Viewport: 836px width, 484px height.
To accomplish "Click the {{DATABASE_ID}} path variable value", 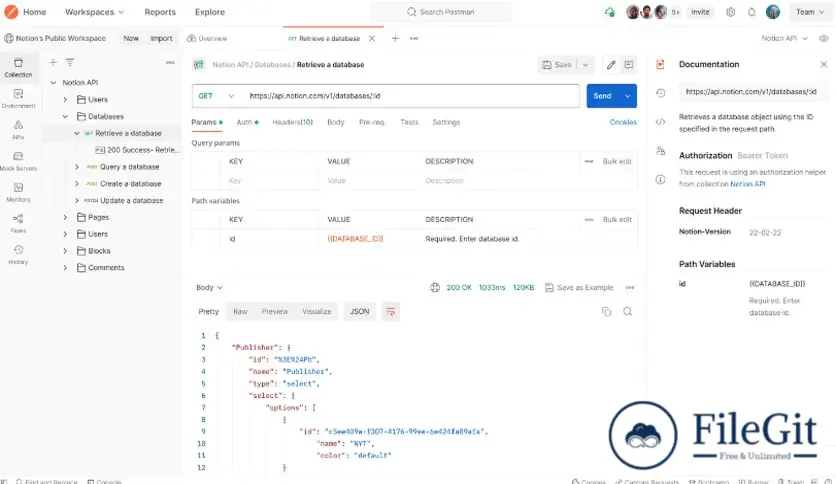I will (355, 239).
